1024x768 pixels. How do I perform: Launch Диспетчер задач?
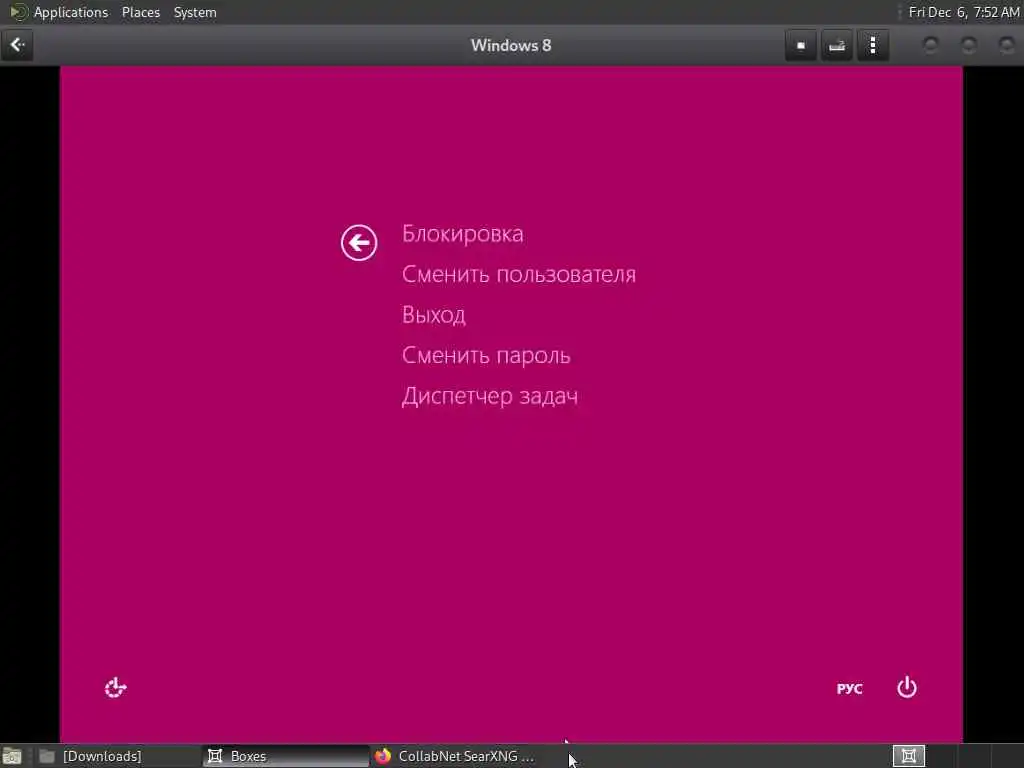pyautogui.click(x=490, y=396)
